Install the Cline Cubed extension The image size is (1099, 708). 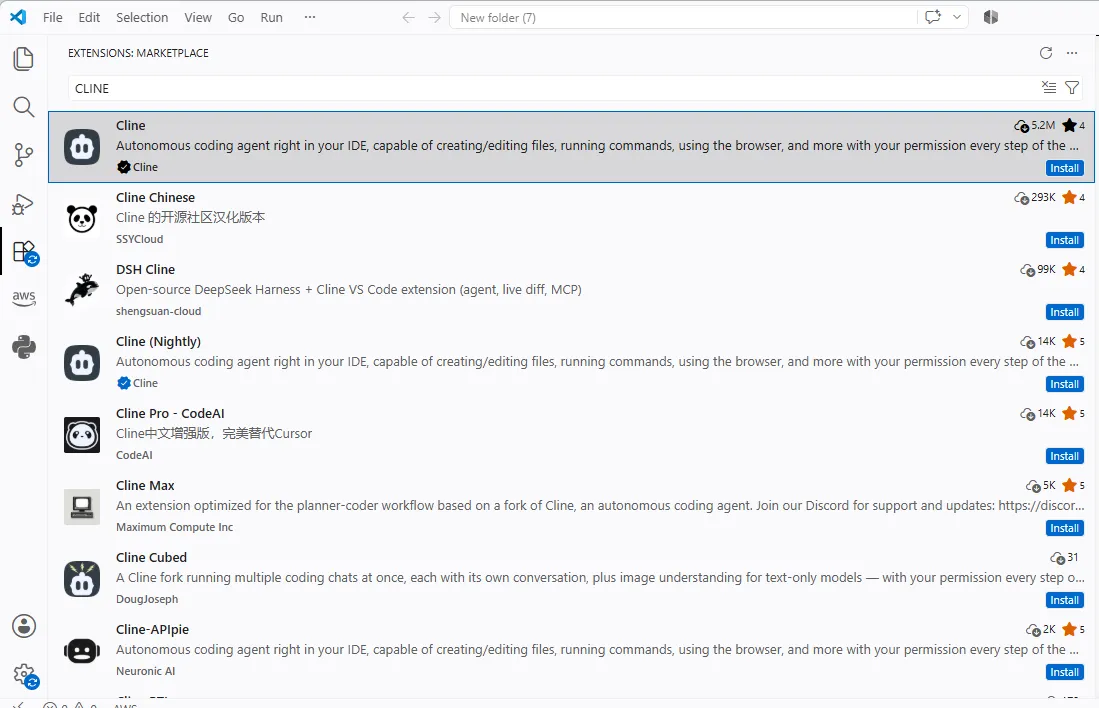coord(1064,600)
